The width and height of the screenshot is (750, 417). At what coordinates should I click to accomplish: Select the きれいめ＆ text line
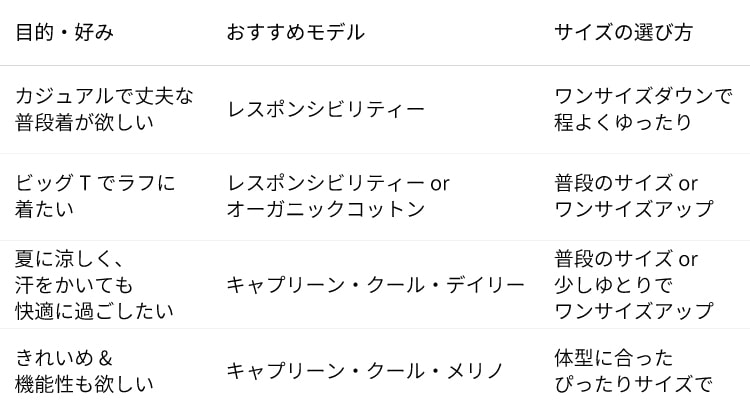[x=64, y=358]
